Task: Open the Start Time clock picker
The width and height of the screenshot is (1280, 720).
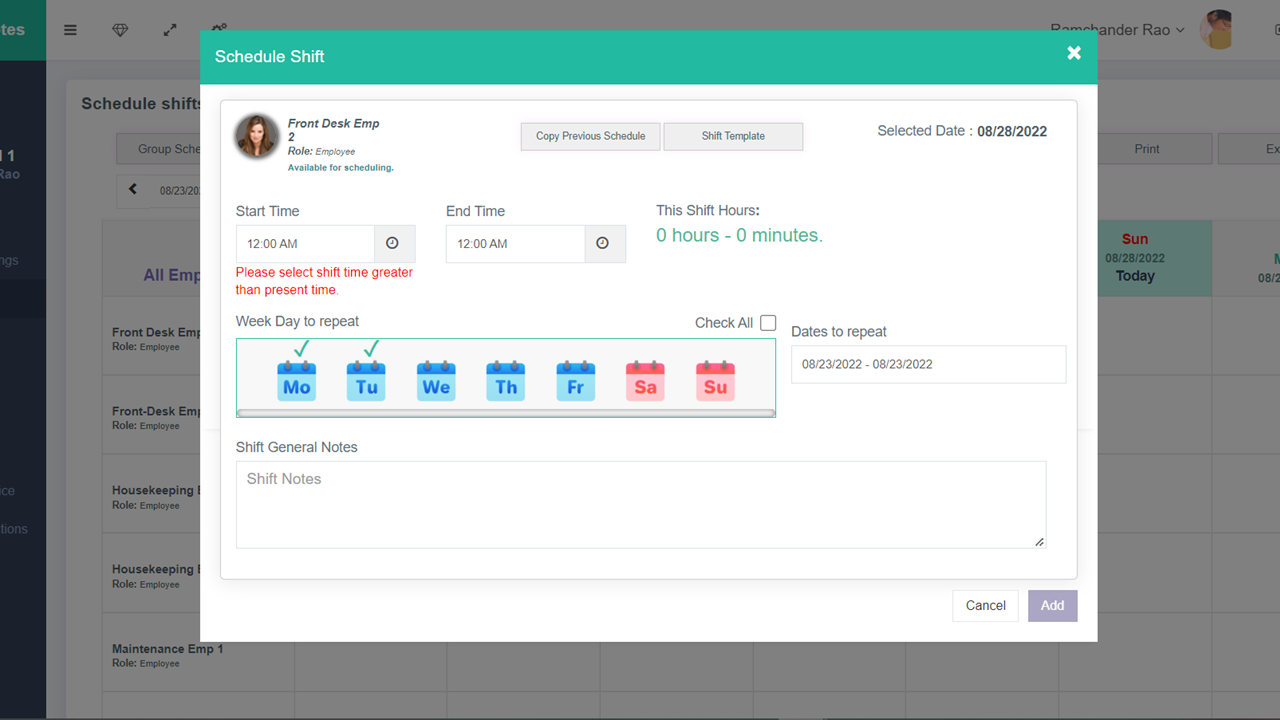Action: click(x=394, y=243)
